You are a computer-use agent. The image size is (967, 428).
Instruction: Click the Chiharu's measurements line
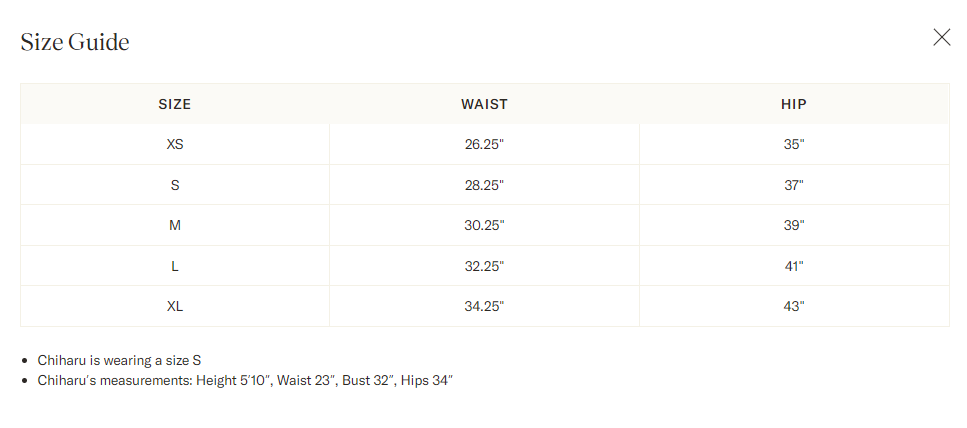[x=246, y=380]
